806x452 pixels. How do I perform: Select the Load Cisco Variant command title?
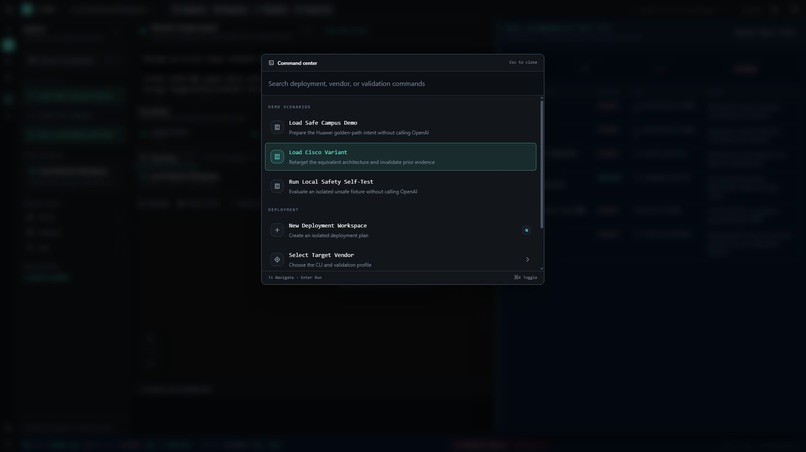click(318, 152)
